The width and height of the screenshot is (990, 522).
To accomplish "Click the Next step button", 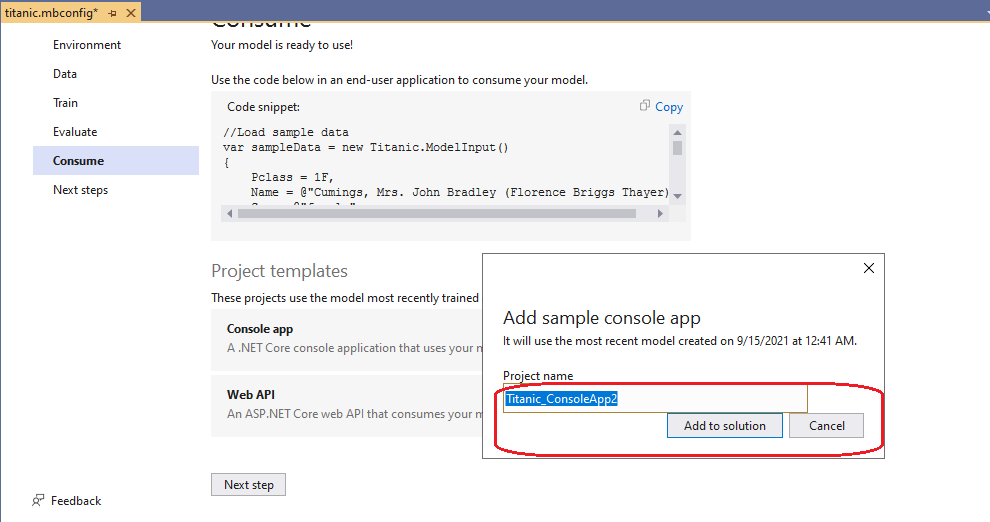I will click(248, 485).
